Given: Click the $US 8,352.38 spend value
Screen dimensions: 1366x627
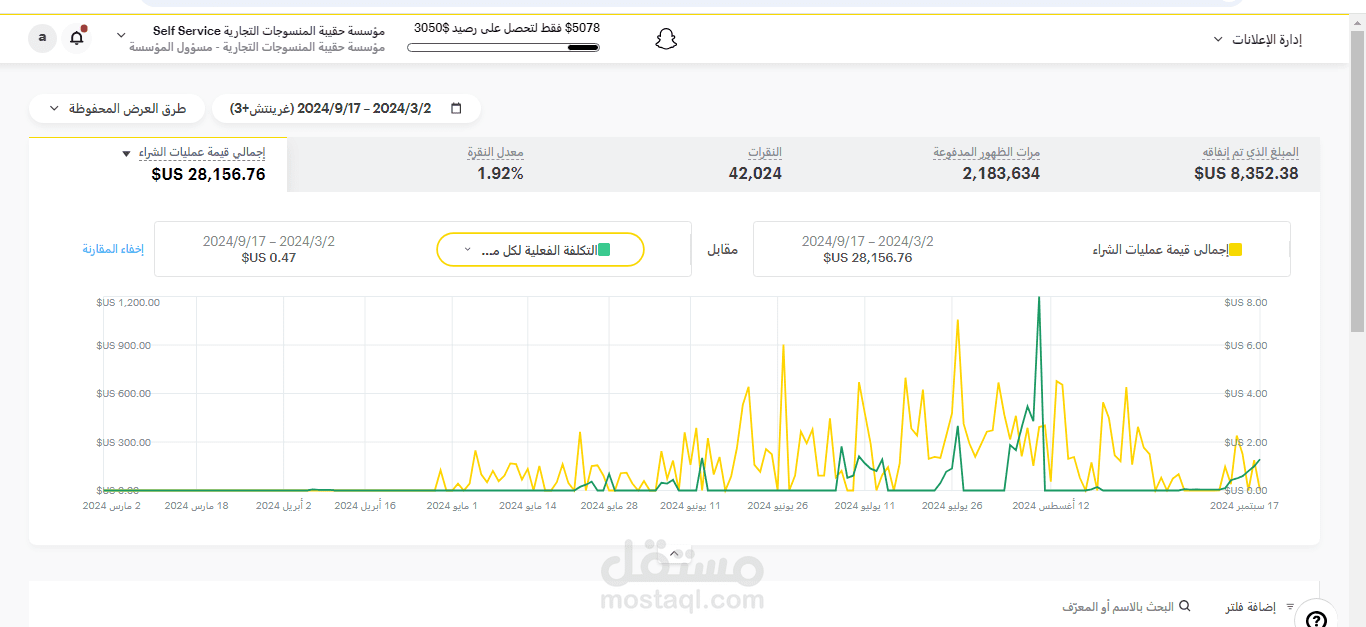Looking at the screenshot, I should [1246, 173].
